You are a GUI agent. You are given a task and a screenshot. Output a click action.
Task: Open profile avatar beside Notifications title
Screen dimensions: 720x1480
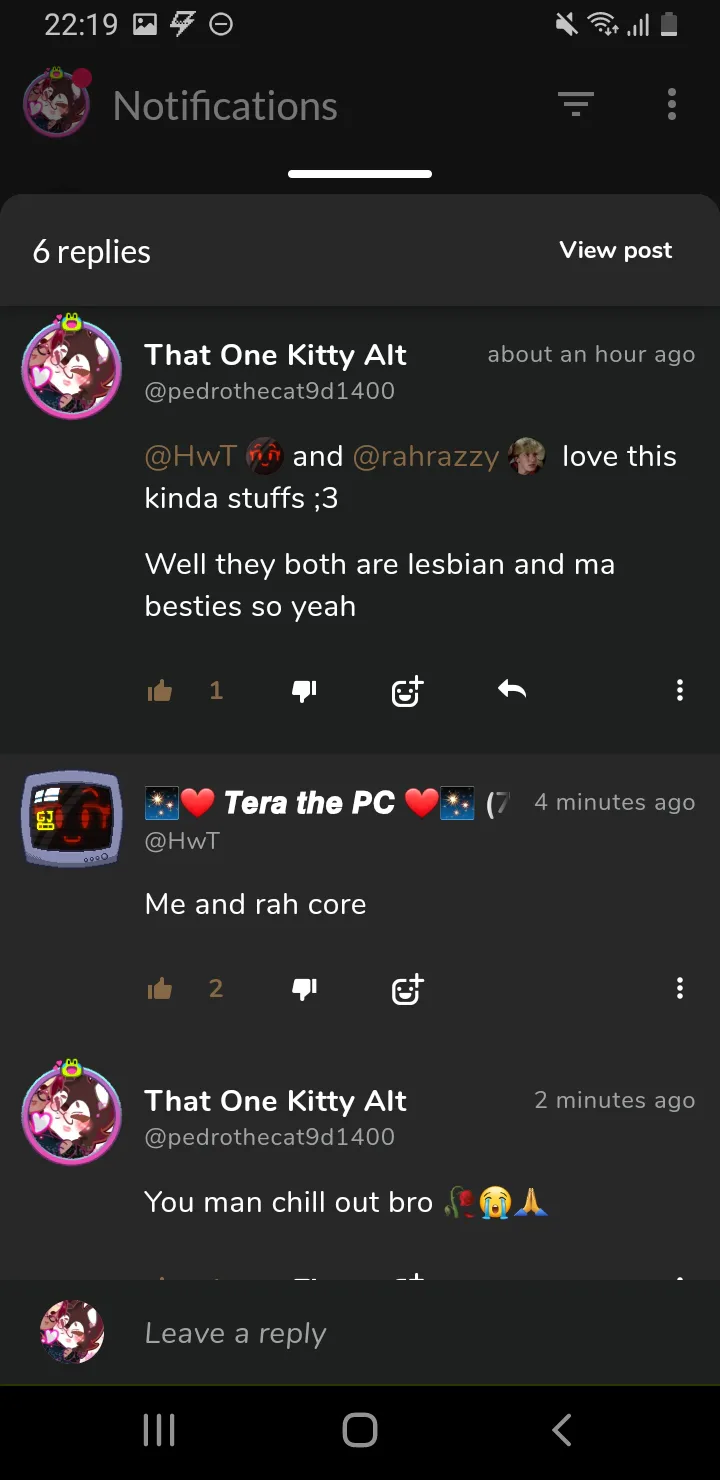[57, 103]
